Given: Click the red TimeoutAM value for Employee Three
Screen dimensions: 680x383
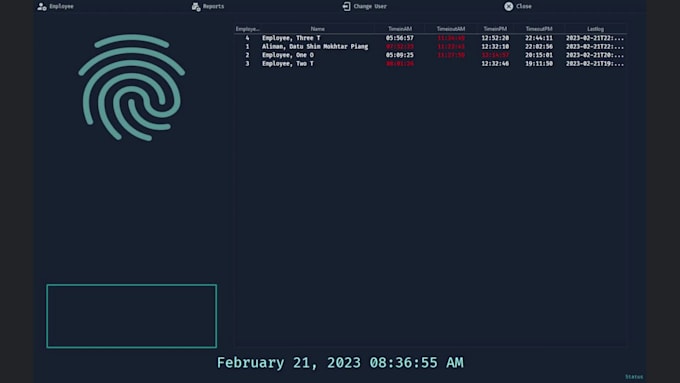Looking at the screenshot, I should pyautogui.click(x=451, y=38).
